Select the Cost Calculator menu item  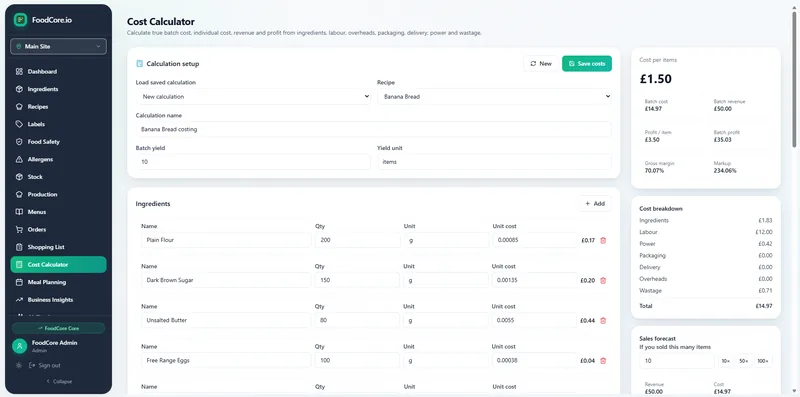pos(58,264)
